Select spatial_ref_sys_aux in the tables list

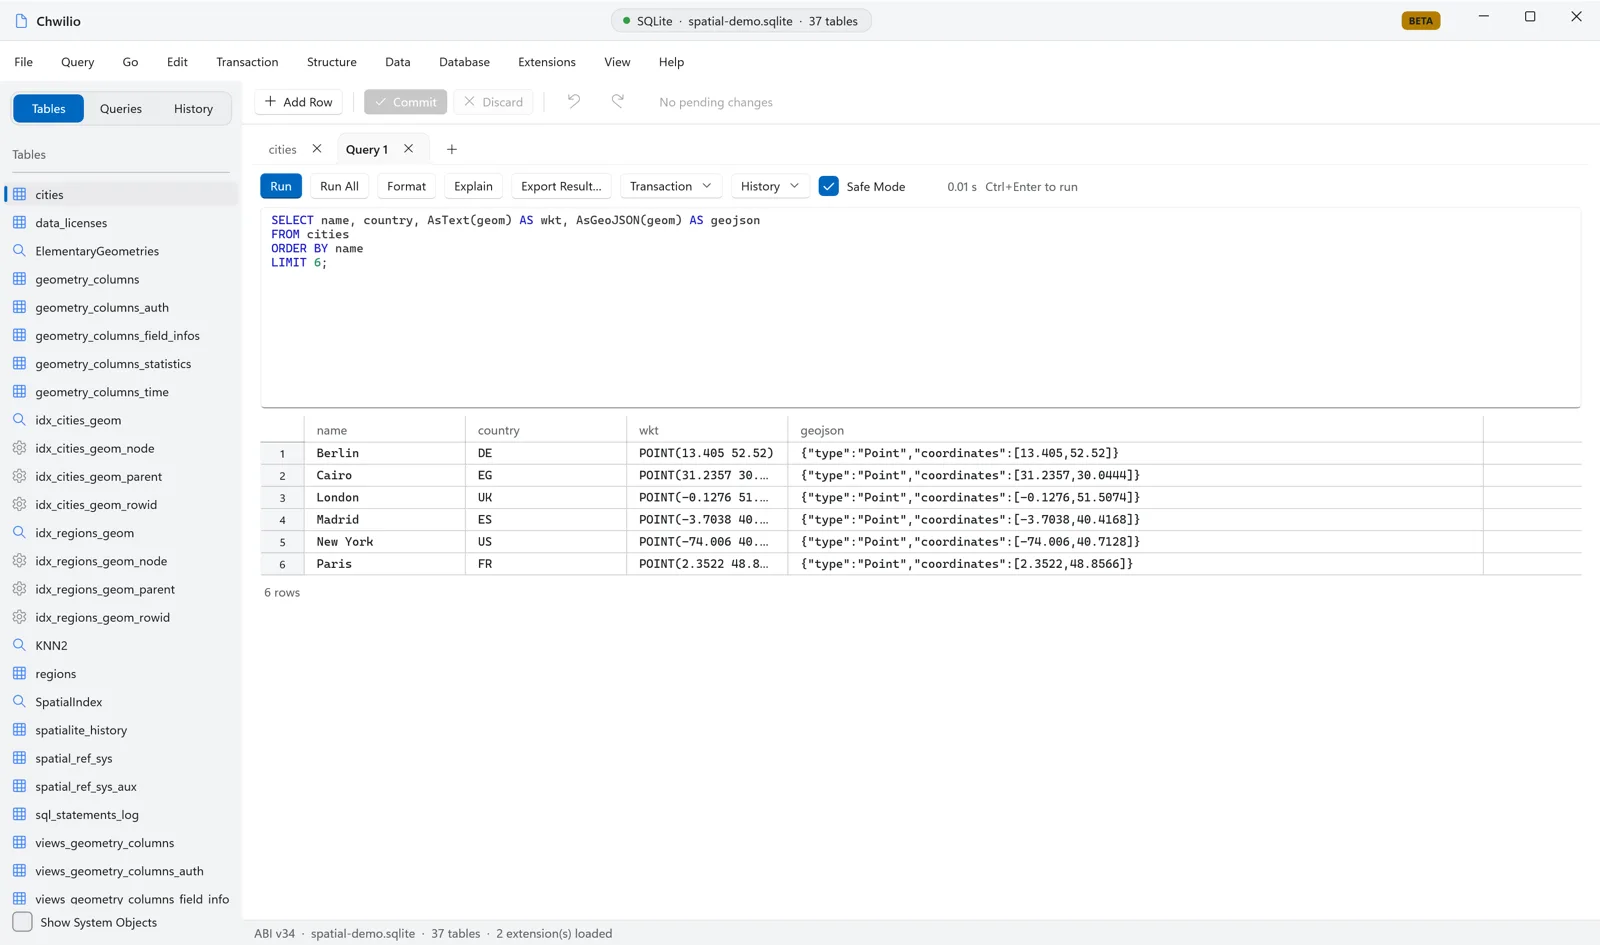point(121,786)
